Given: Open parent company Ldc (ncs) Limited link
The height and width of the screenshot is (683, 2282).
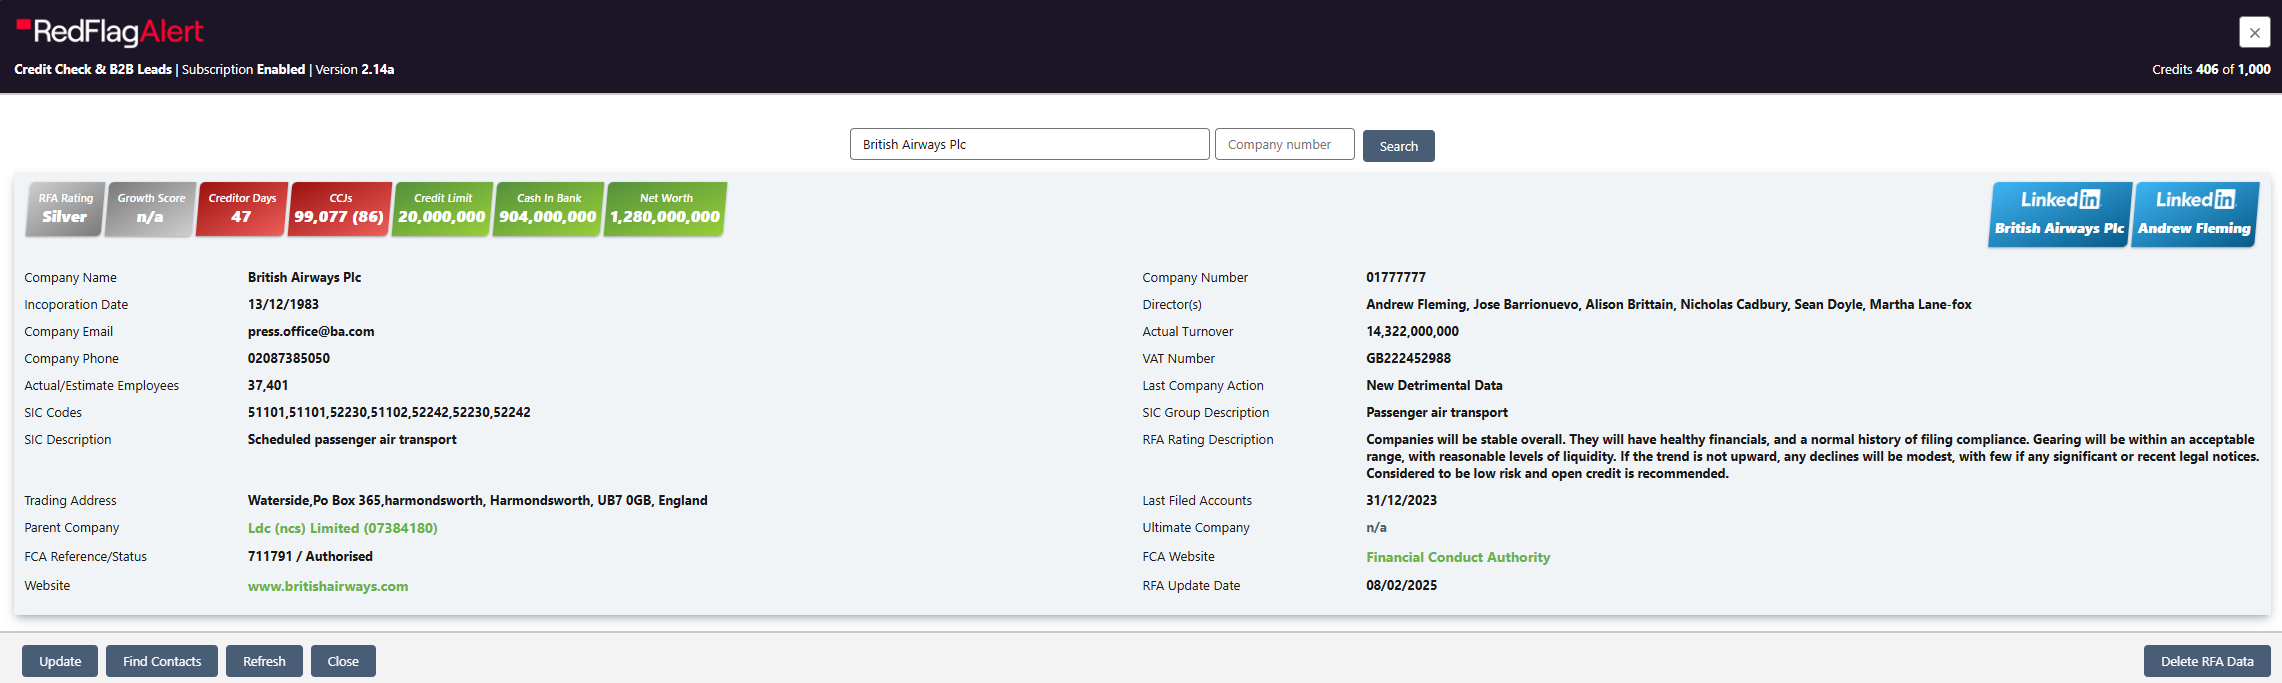Looking at the screenshot, I should (x=343, y=528).
